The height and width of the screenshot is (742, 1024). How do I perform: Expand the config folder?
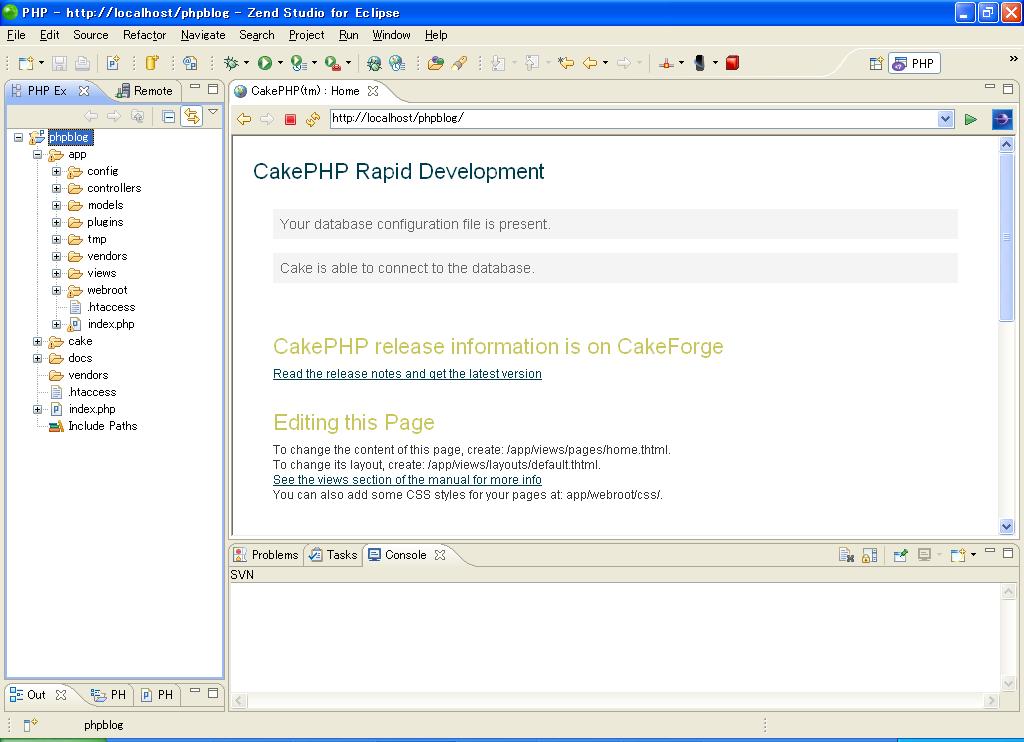coord(56,171)
